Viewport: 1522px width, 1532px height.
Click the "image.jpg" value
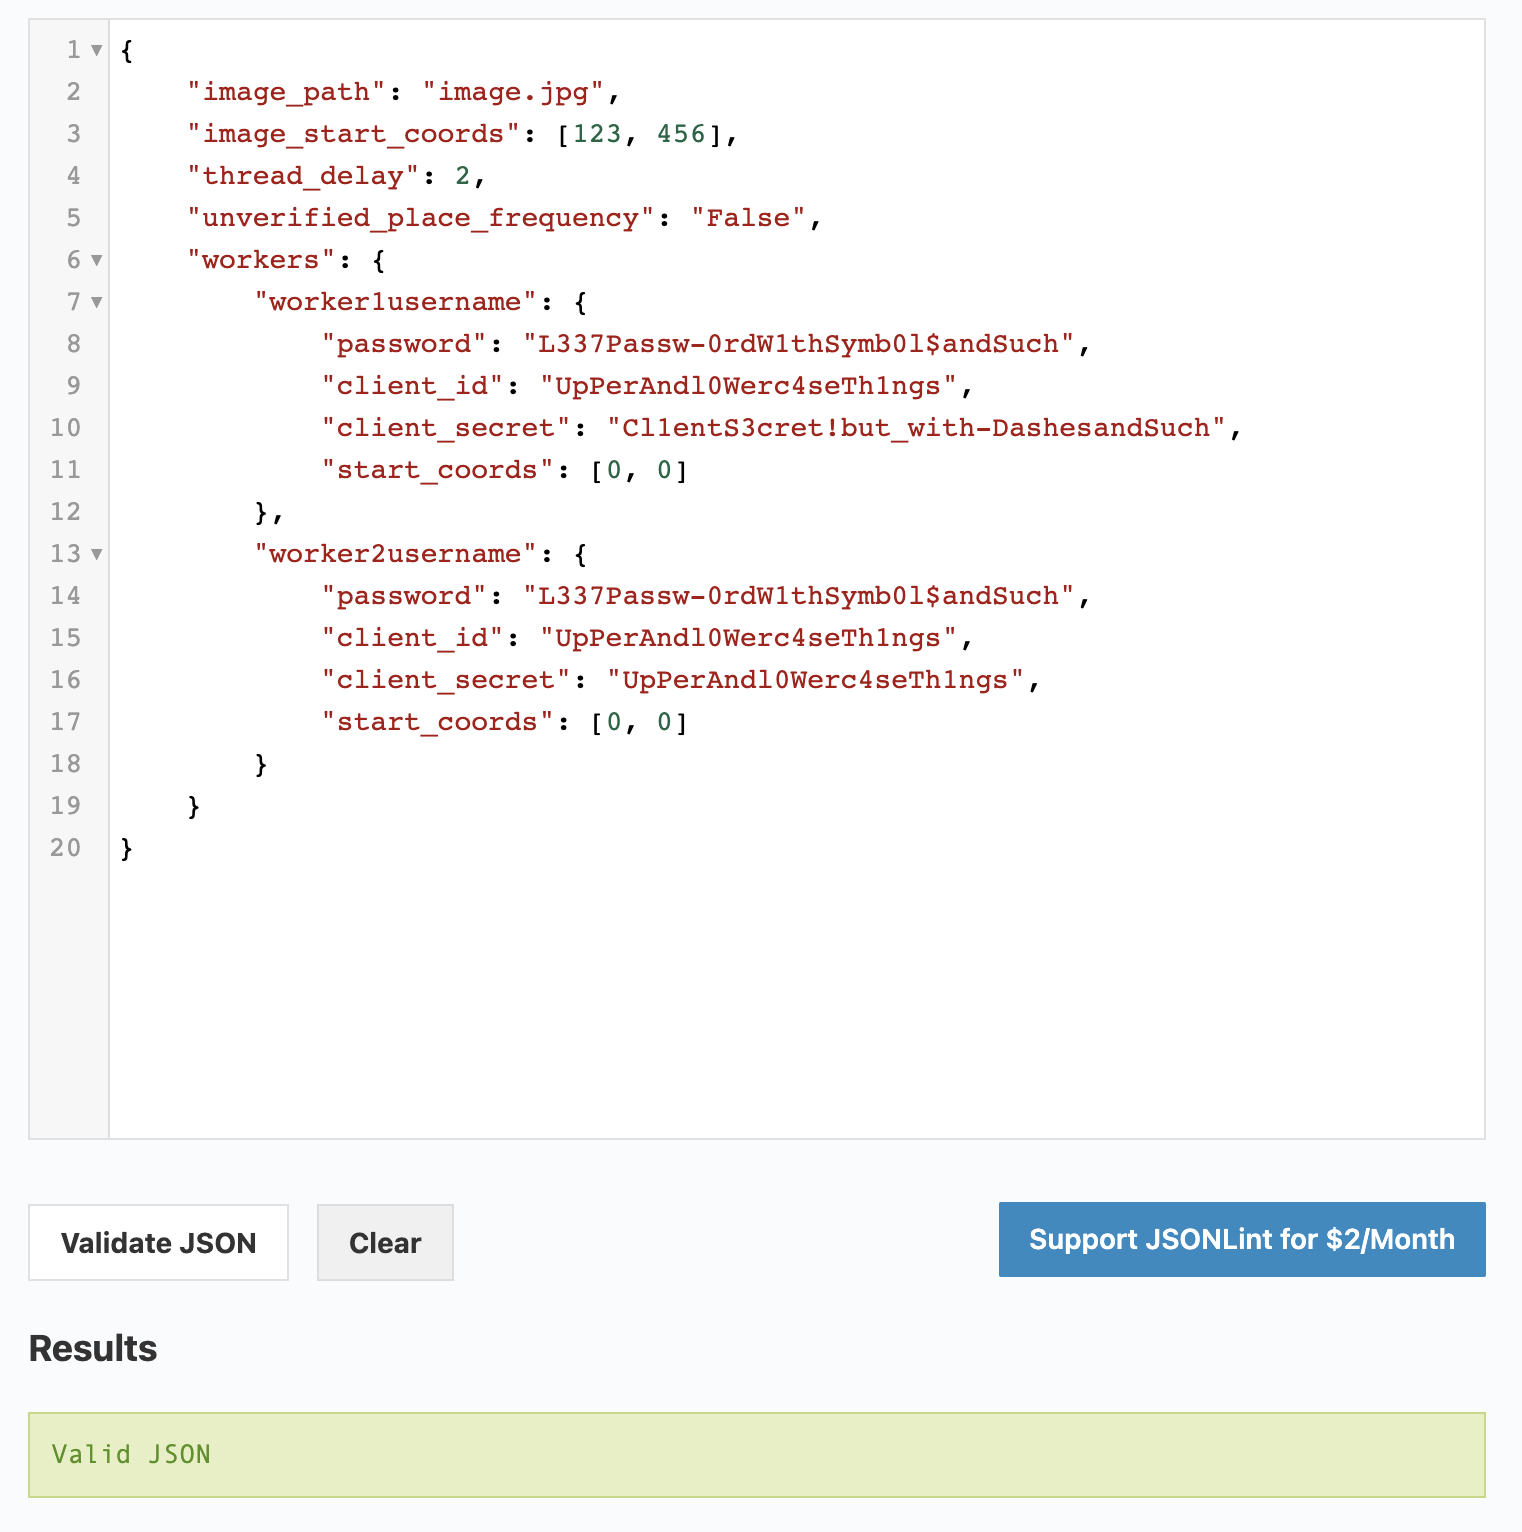(513, 92)
